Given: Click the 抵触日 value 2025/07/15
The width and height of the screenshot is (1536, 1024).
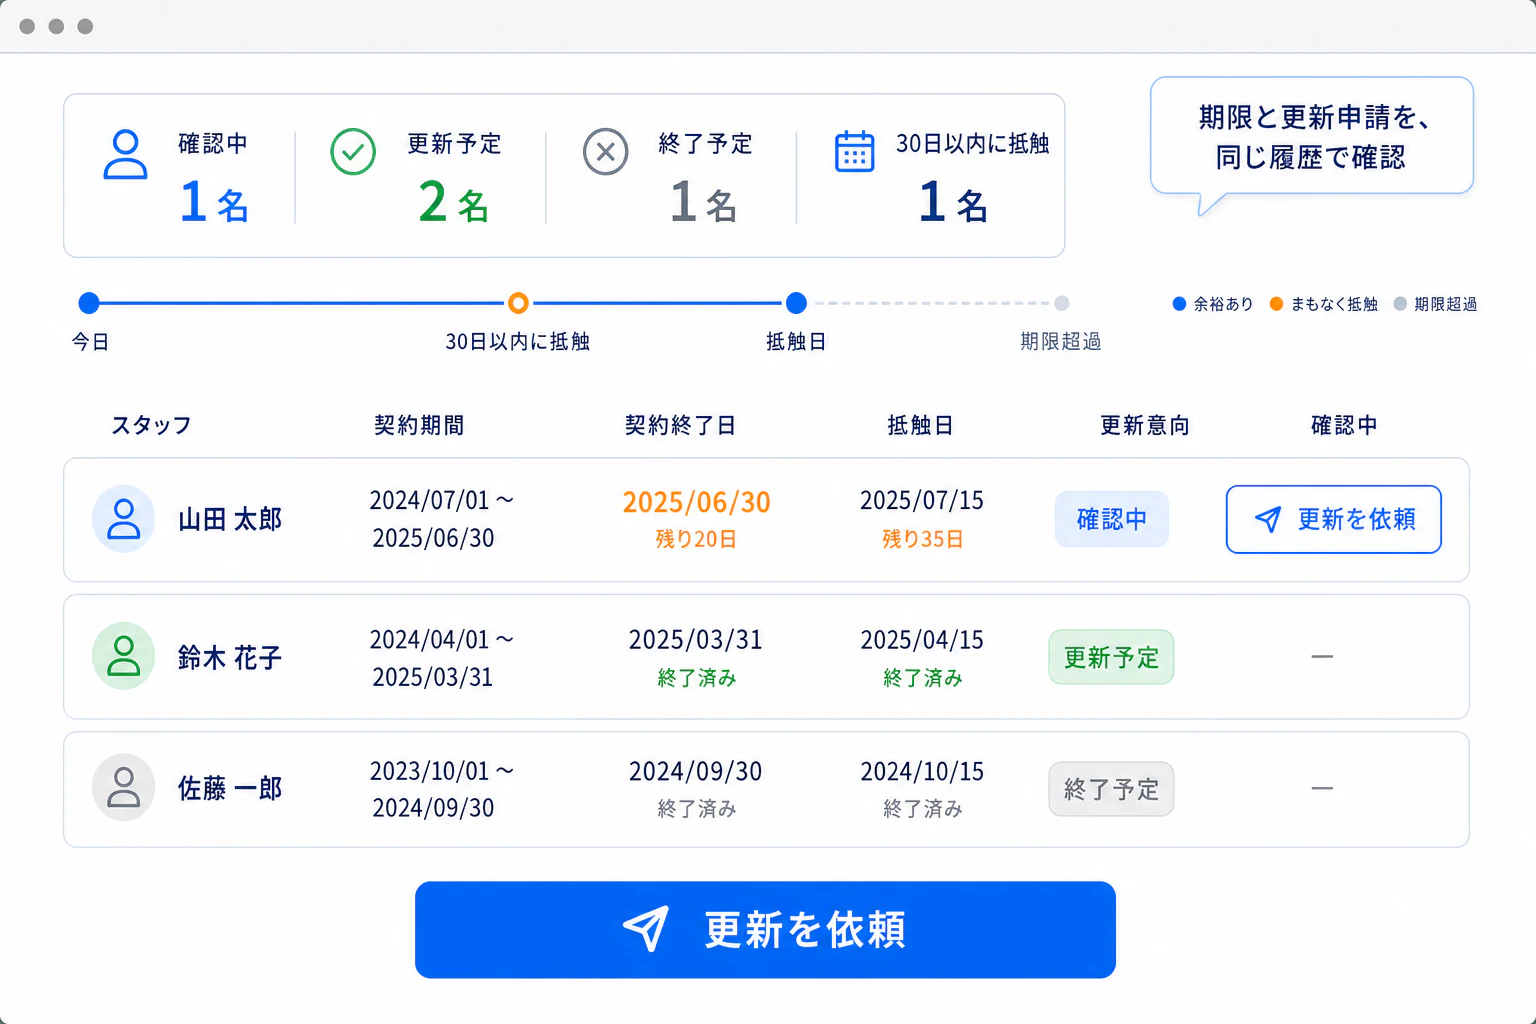Looking at the screenshot, I should [x=922, y=500].
